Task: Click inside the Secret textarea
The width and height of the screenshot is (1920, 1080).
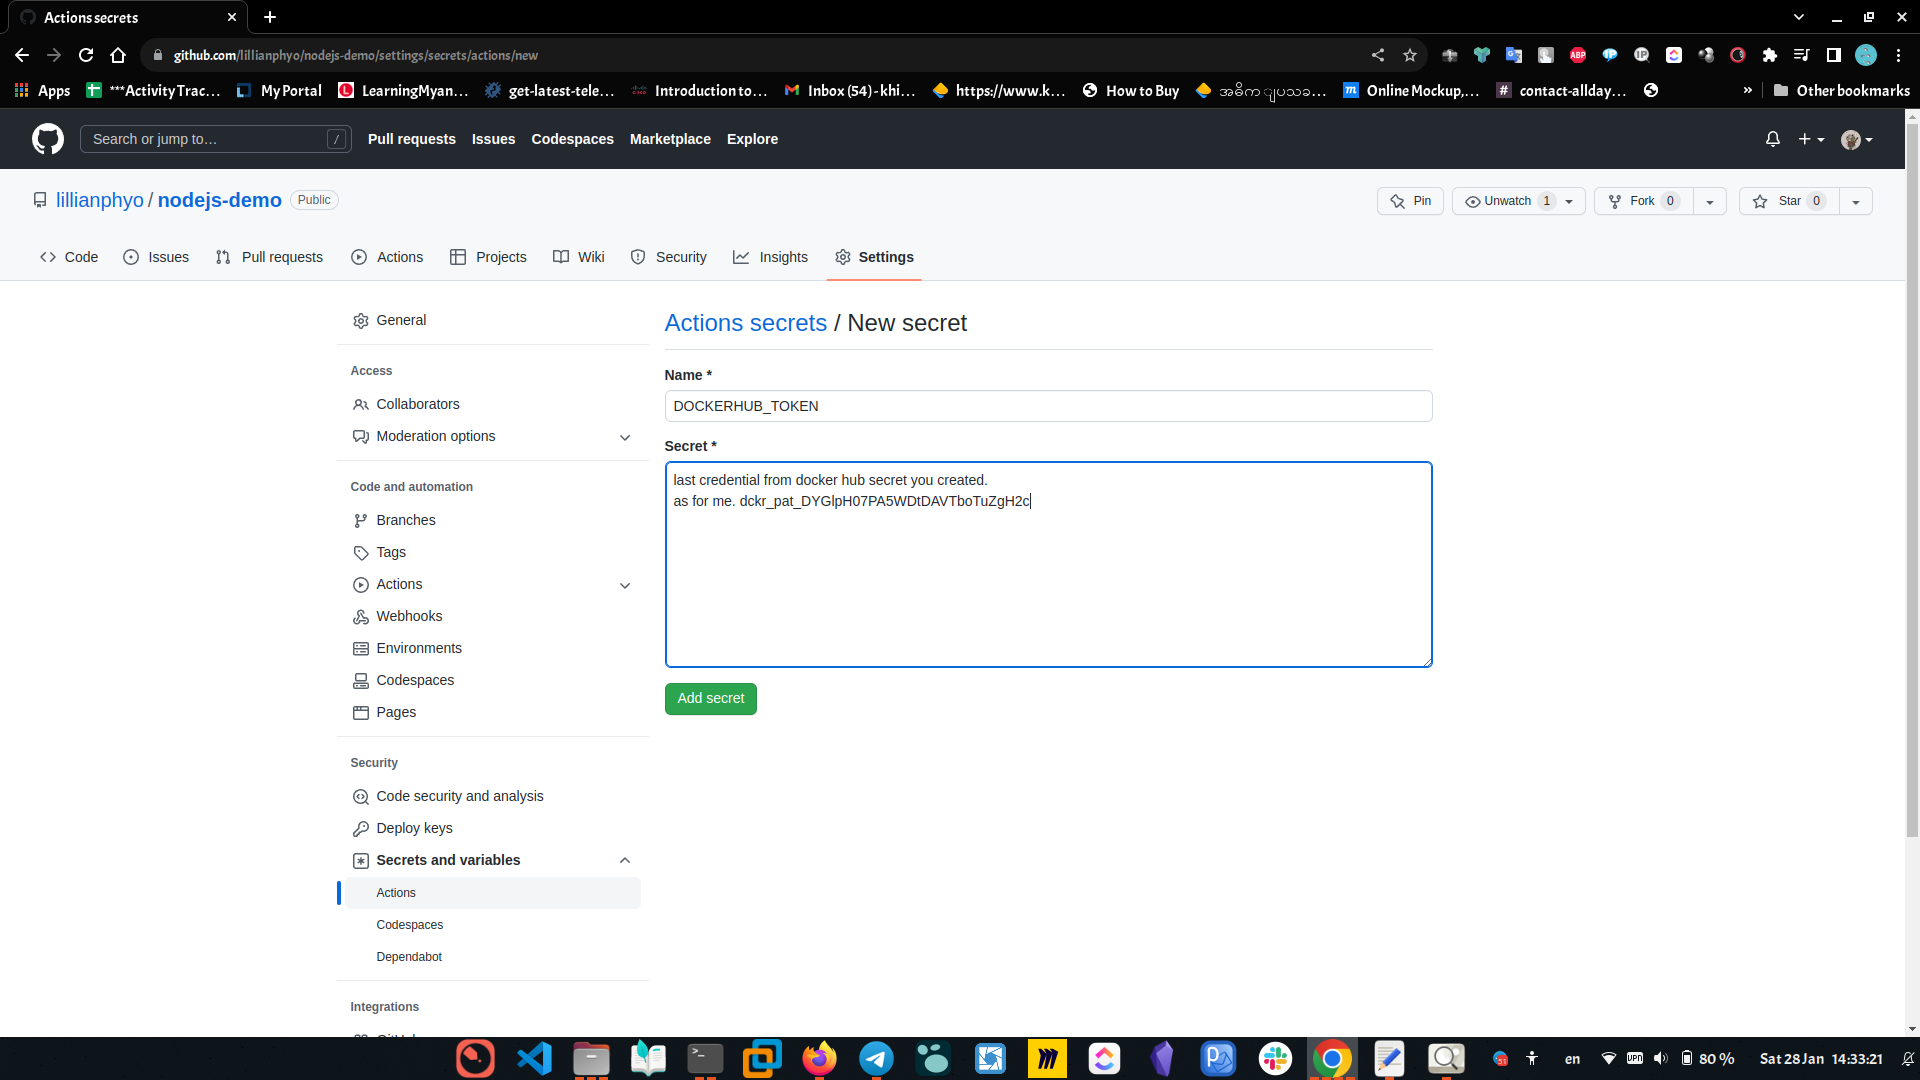Action: (x=1048, y=564)
